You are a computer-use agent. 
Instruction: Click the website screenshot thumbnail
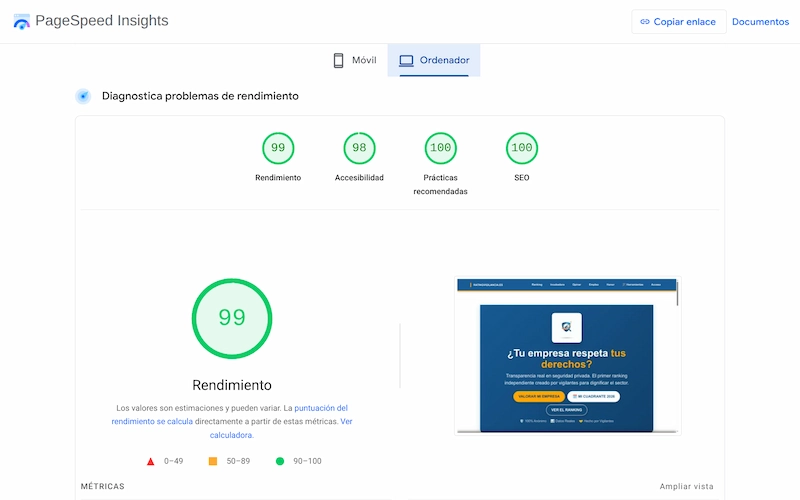567,356
